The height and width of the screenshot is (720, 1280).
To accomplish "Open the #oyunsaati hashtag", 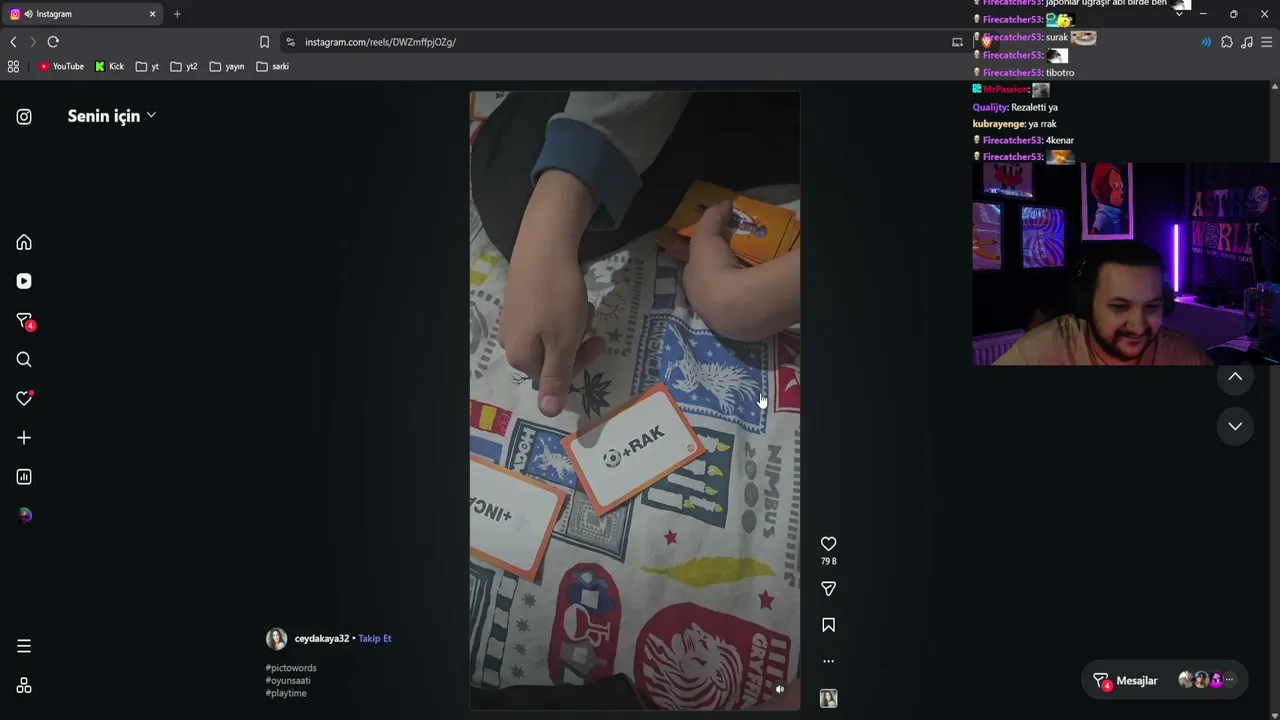I will (x=288, y=681).
